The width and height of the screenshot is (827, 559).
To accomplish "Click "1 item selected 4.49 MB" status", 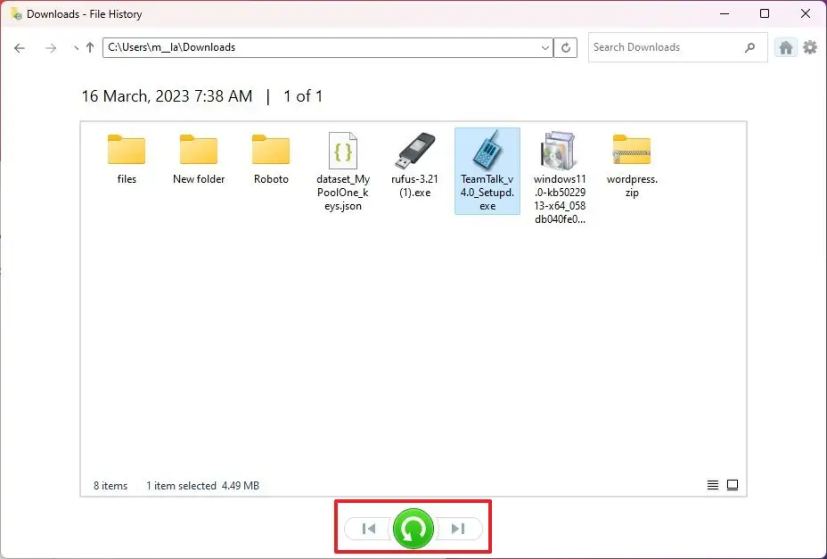I will coord(203,486).
